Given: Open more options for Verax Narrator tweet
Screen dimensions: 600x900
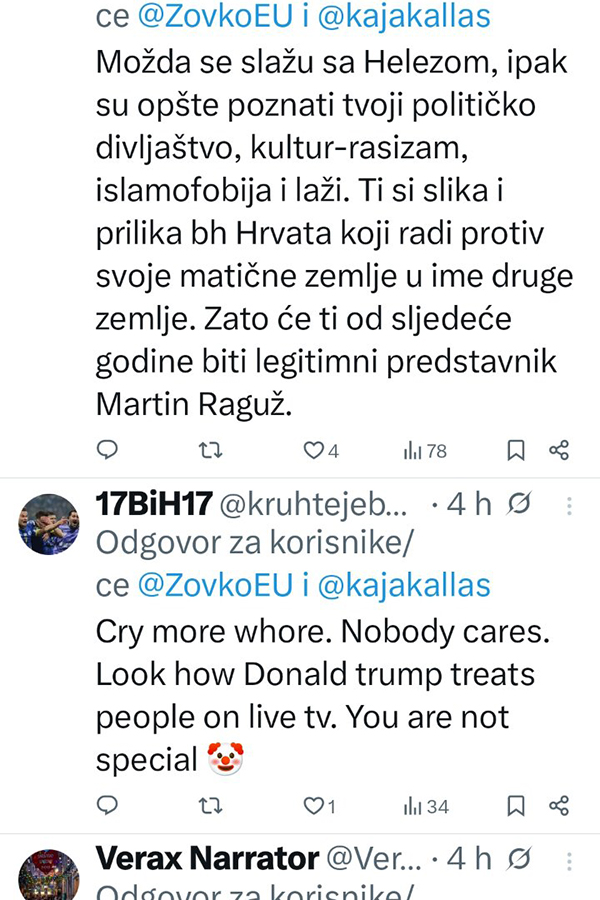Looking at the screenshot, I should 569,859.
